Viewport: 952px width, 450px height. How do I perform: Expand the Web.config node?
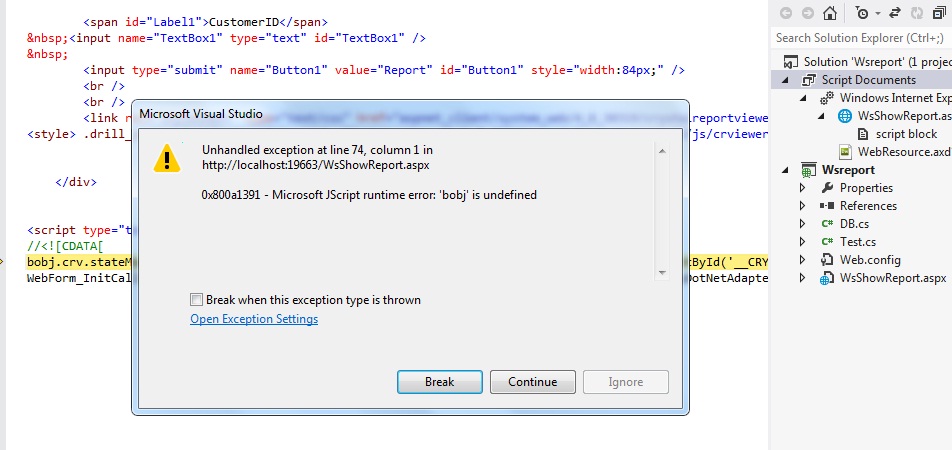click(x=803, y=260)
